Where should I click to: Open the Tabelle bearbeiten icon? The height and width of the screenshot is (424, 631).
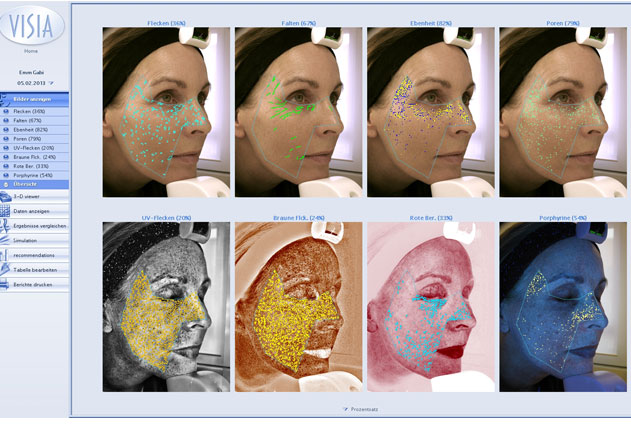coord(5,270)
